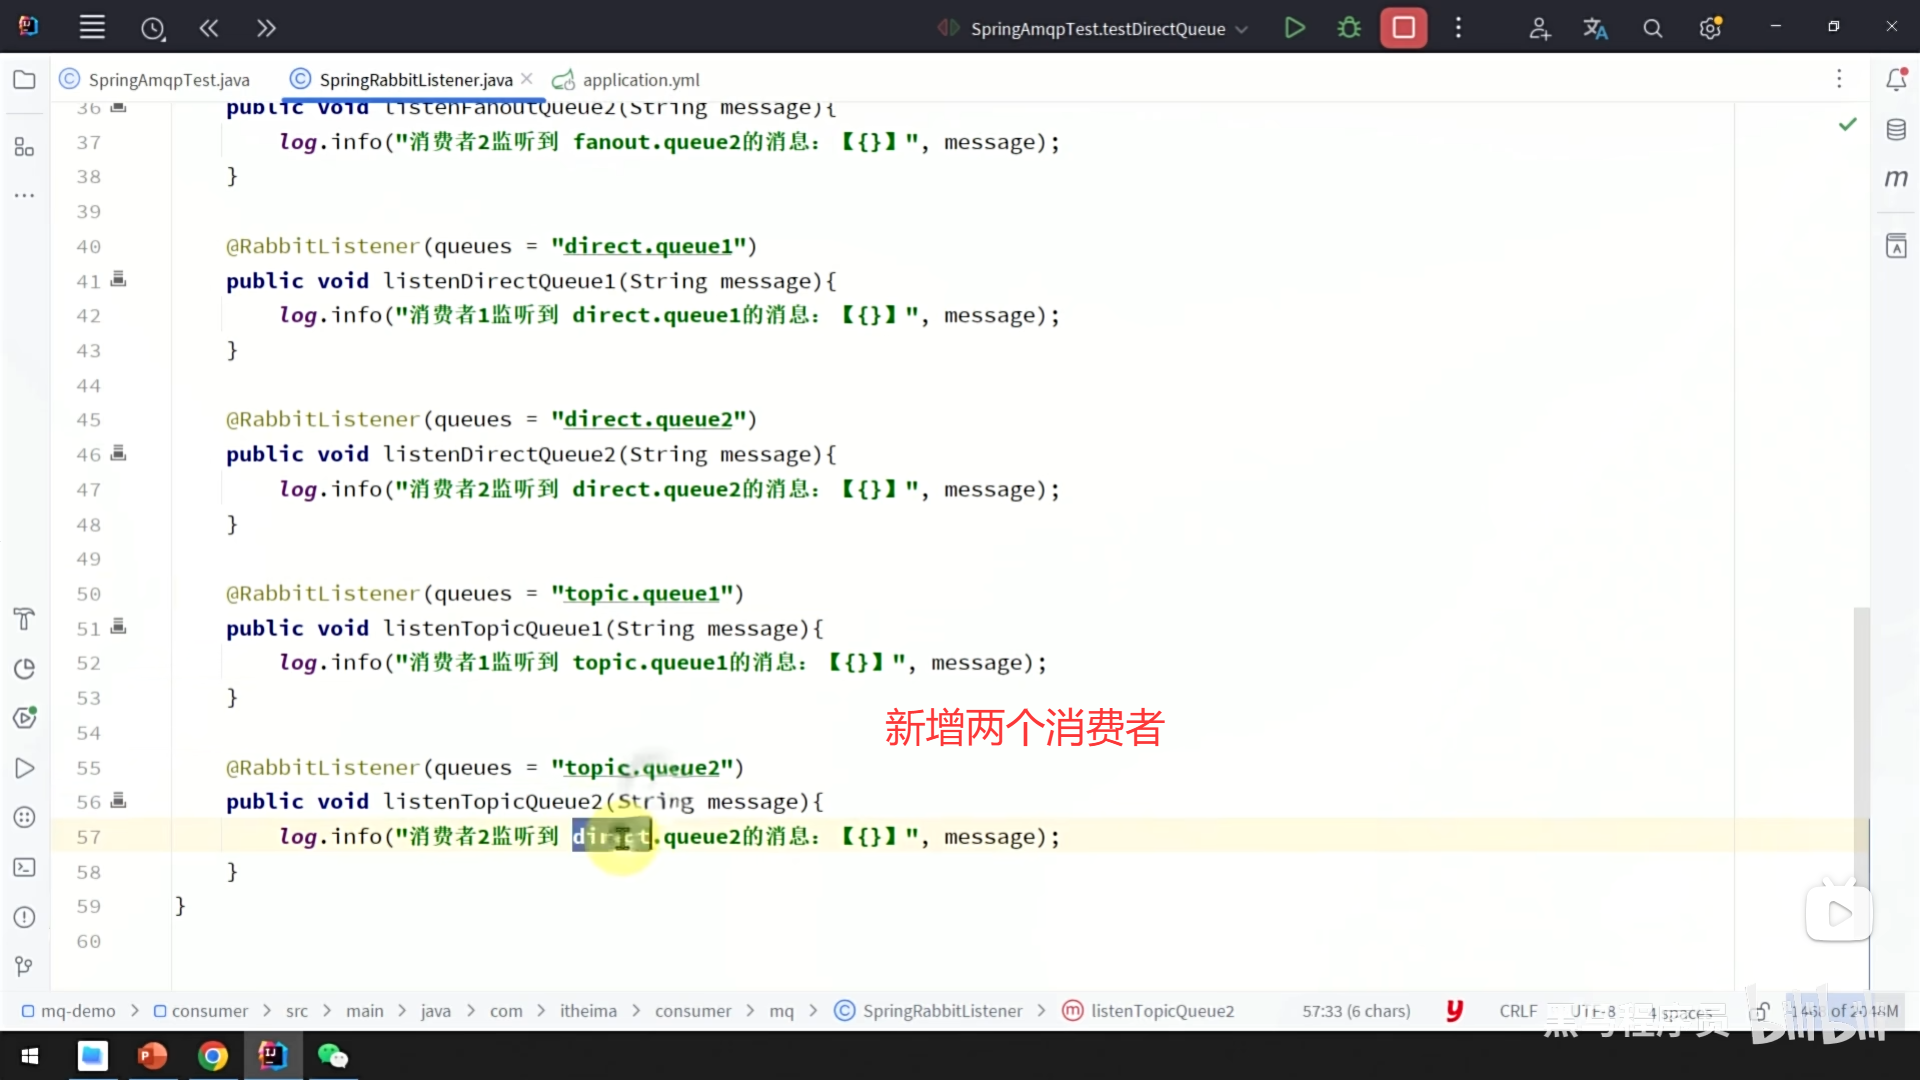
Task: Click gutter marker on line 41
Action: tap(118, 280)
